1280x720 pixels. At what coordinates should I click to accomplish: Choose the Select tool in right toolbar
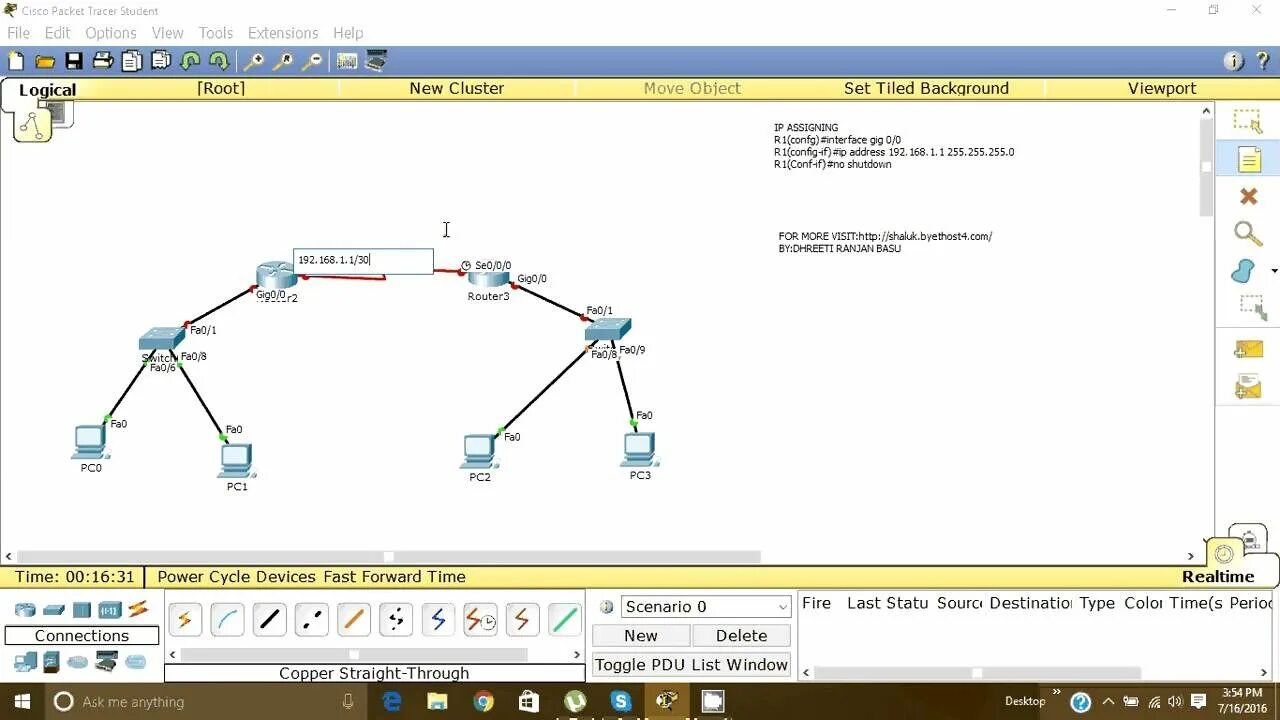coord(1247,121)
